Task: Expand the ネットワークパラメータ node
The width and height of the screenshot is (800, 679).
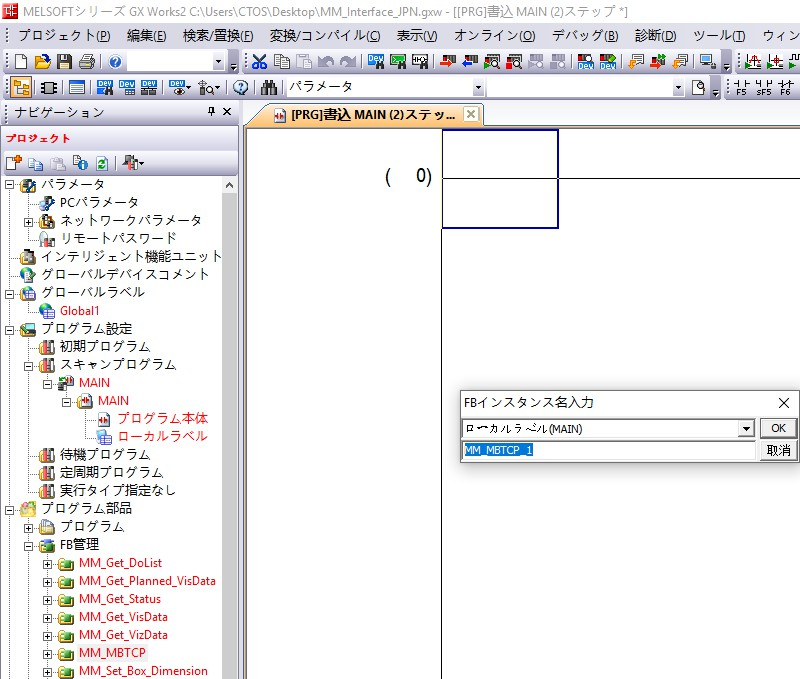Action: [29, 222]
